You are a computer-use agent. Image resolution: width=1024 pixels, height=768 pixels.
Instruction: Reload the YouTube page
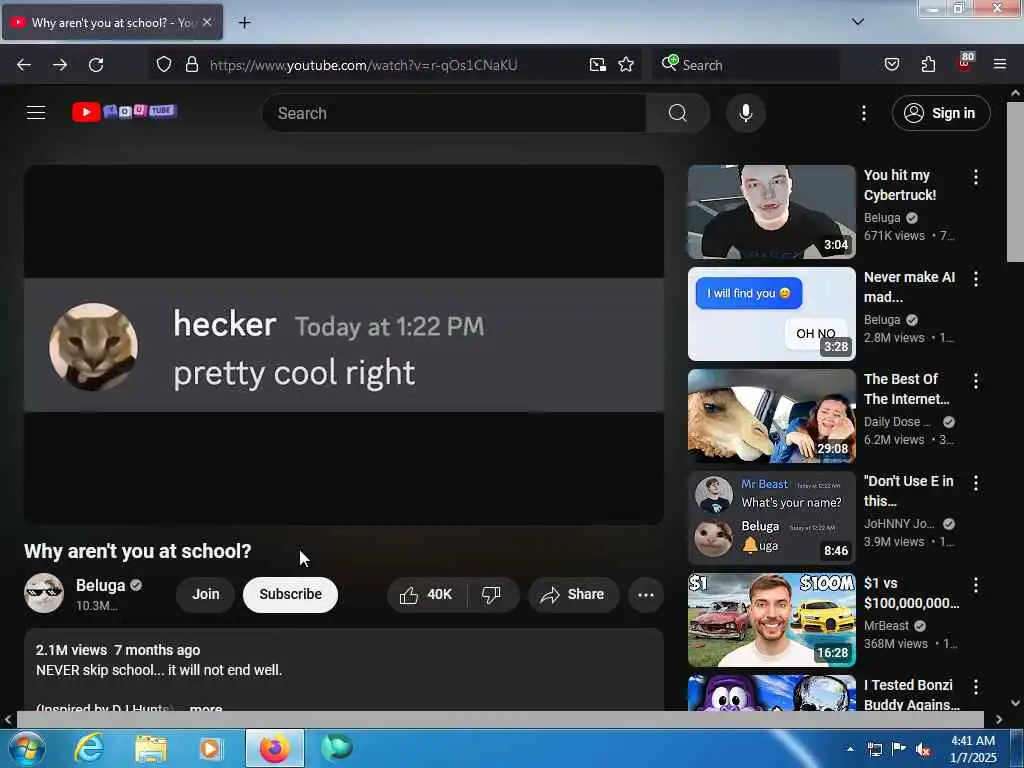tap(96, 65)
